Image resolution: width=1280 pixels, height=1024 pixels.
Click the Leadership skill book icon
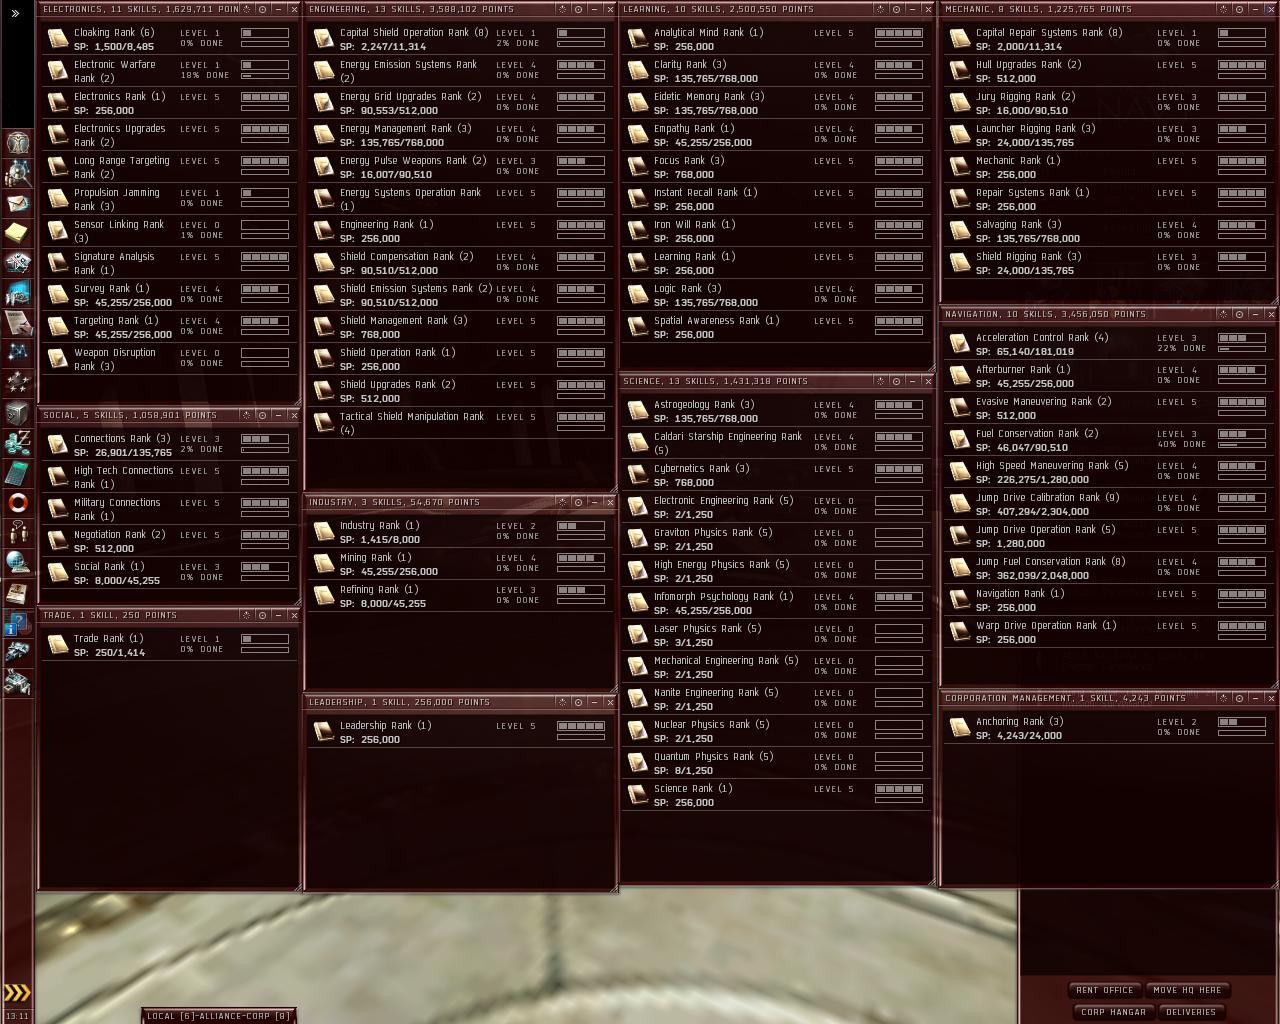[323, 732]
